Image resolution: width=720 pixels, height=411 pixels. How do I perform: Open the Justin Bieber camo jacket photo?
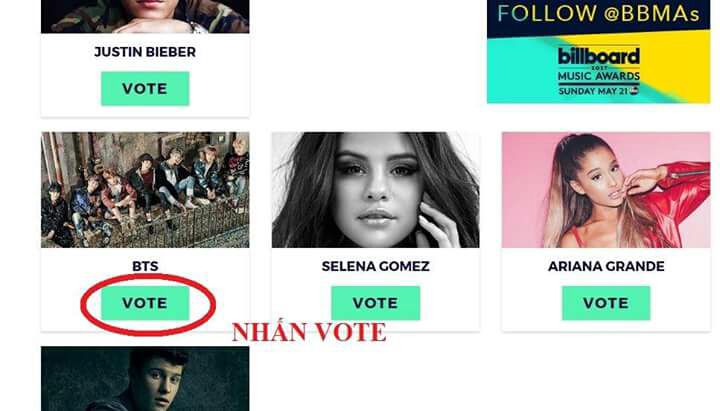(145, 17)
